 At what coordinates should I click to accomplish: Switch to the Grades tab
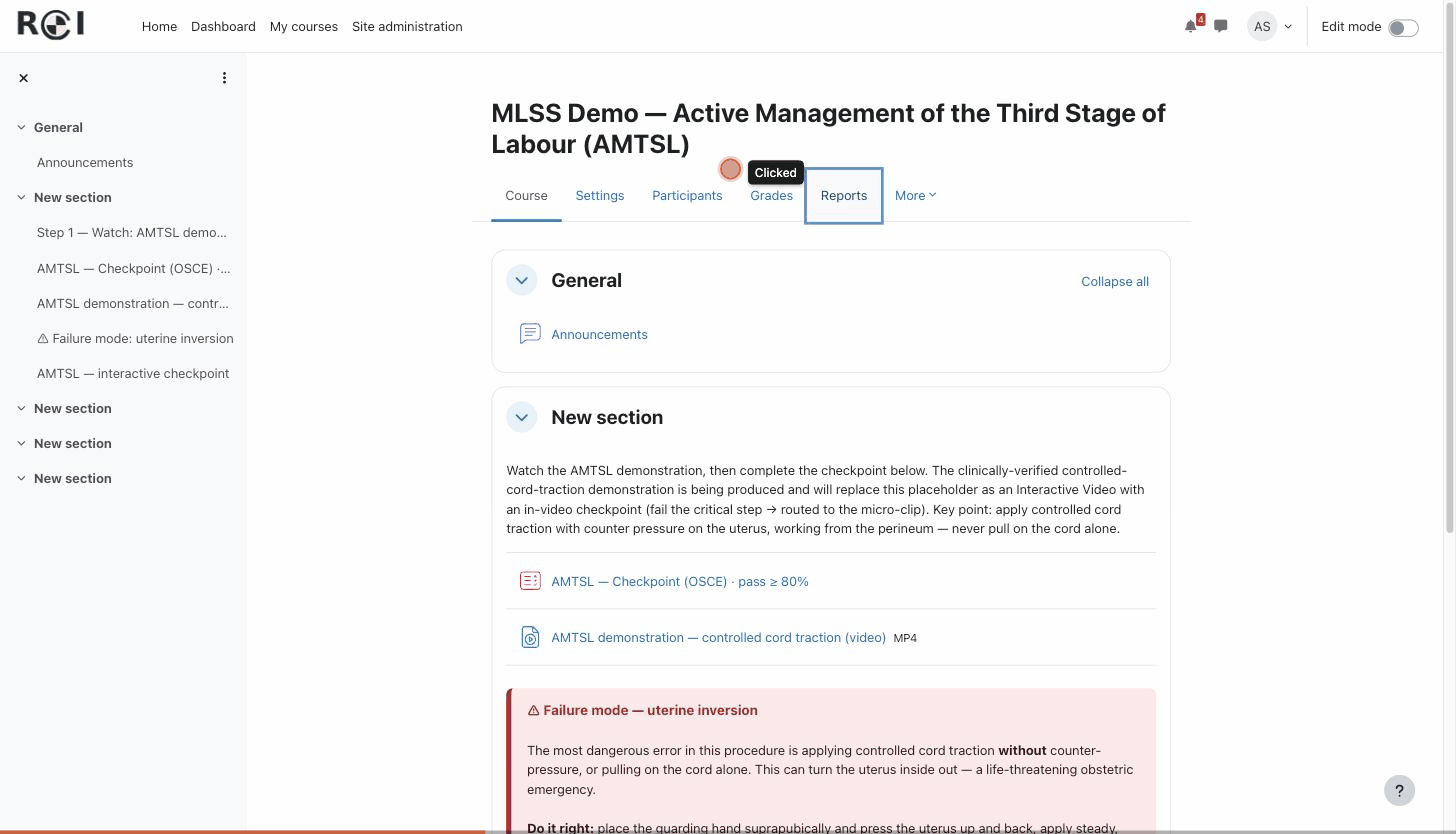click(x=772, y=195)
